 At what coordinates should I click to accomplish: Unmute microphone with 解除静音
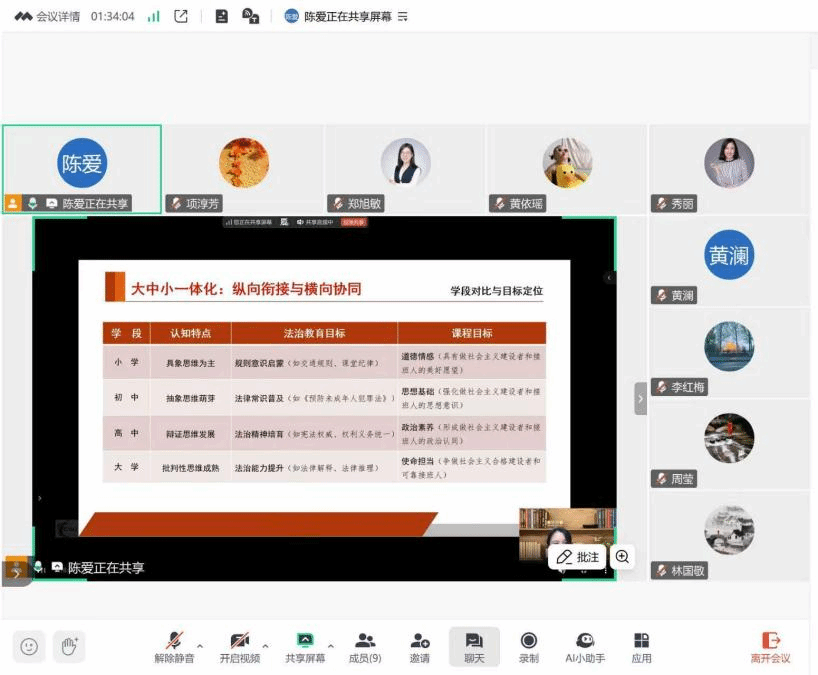point(175,647)
